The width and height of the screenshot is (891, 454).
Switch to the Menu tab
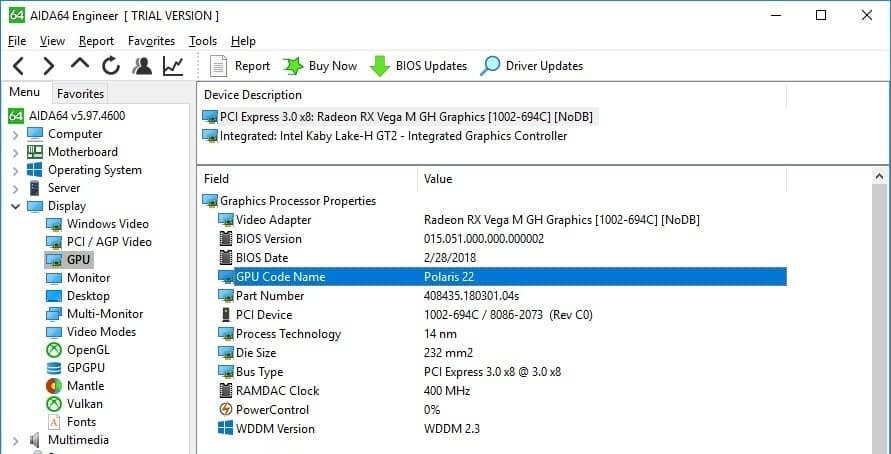(x=25, y=92)
